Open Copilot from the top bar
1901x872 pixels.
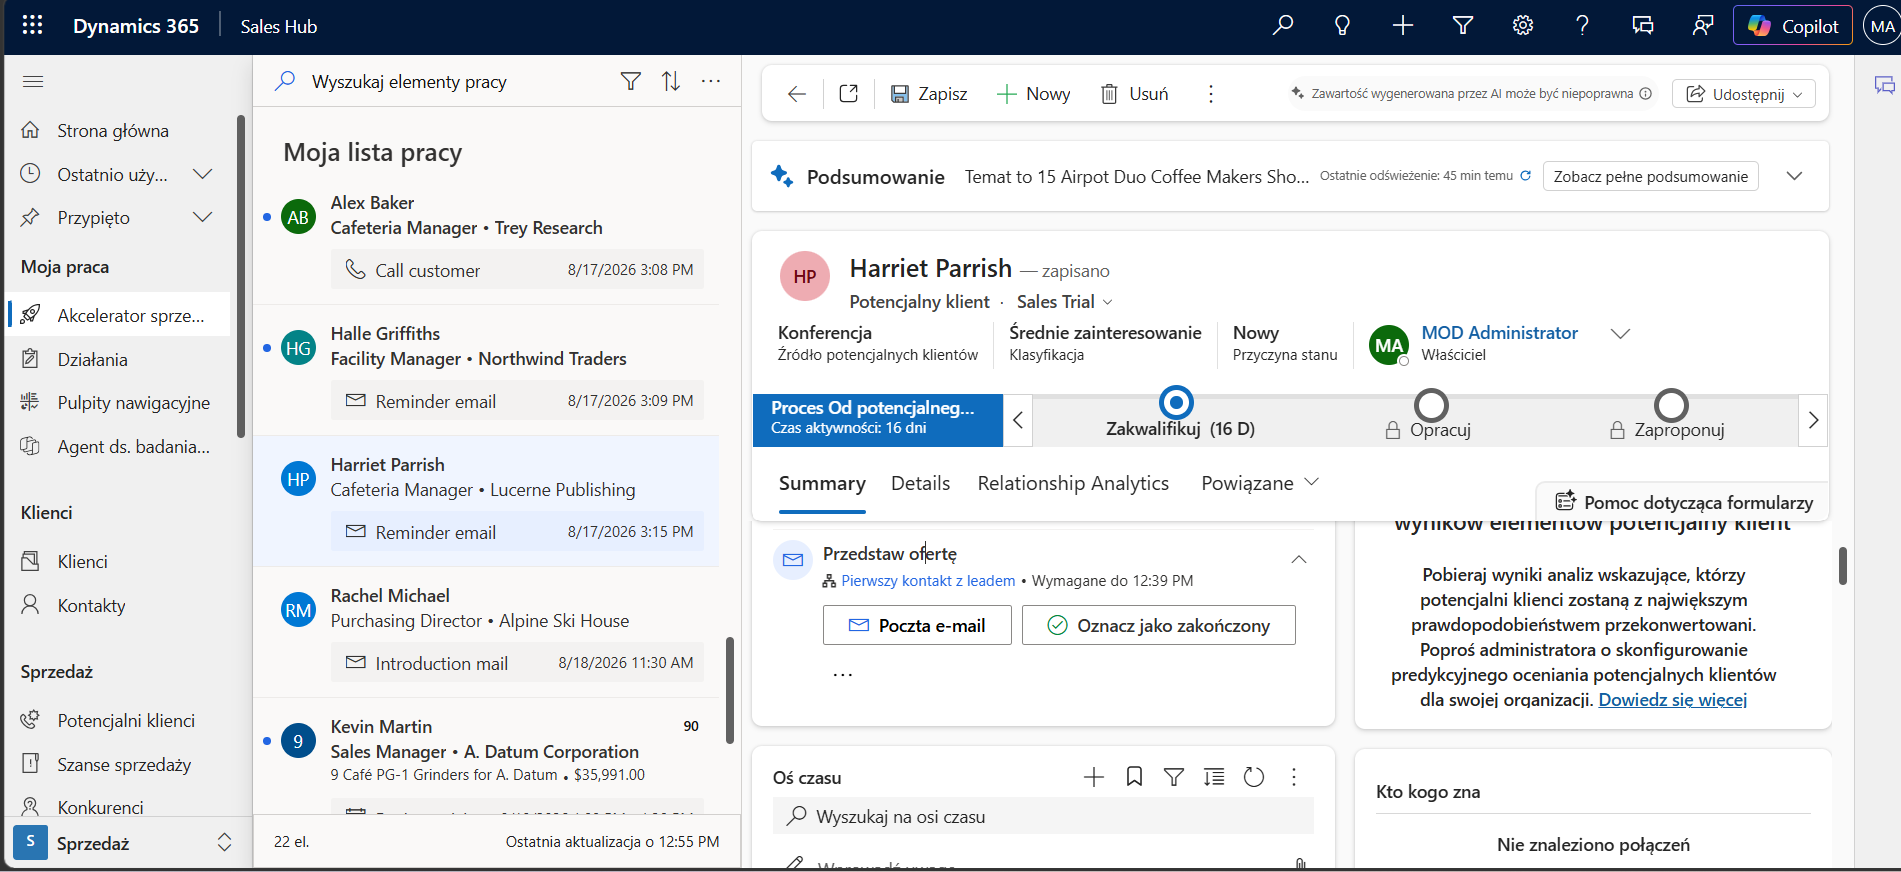(1793, 26)
